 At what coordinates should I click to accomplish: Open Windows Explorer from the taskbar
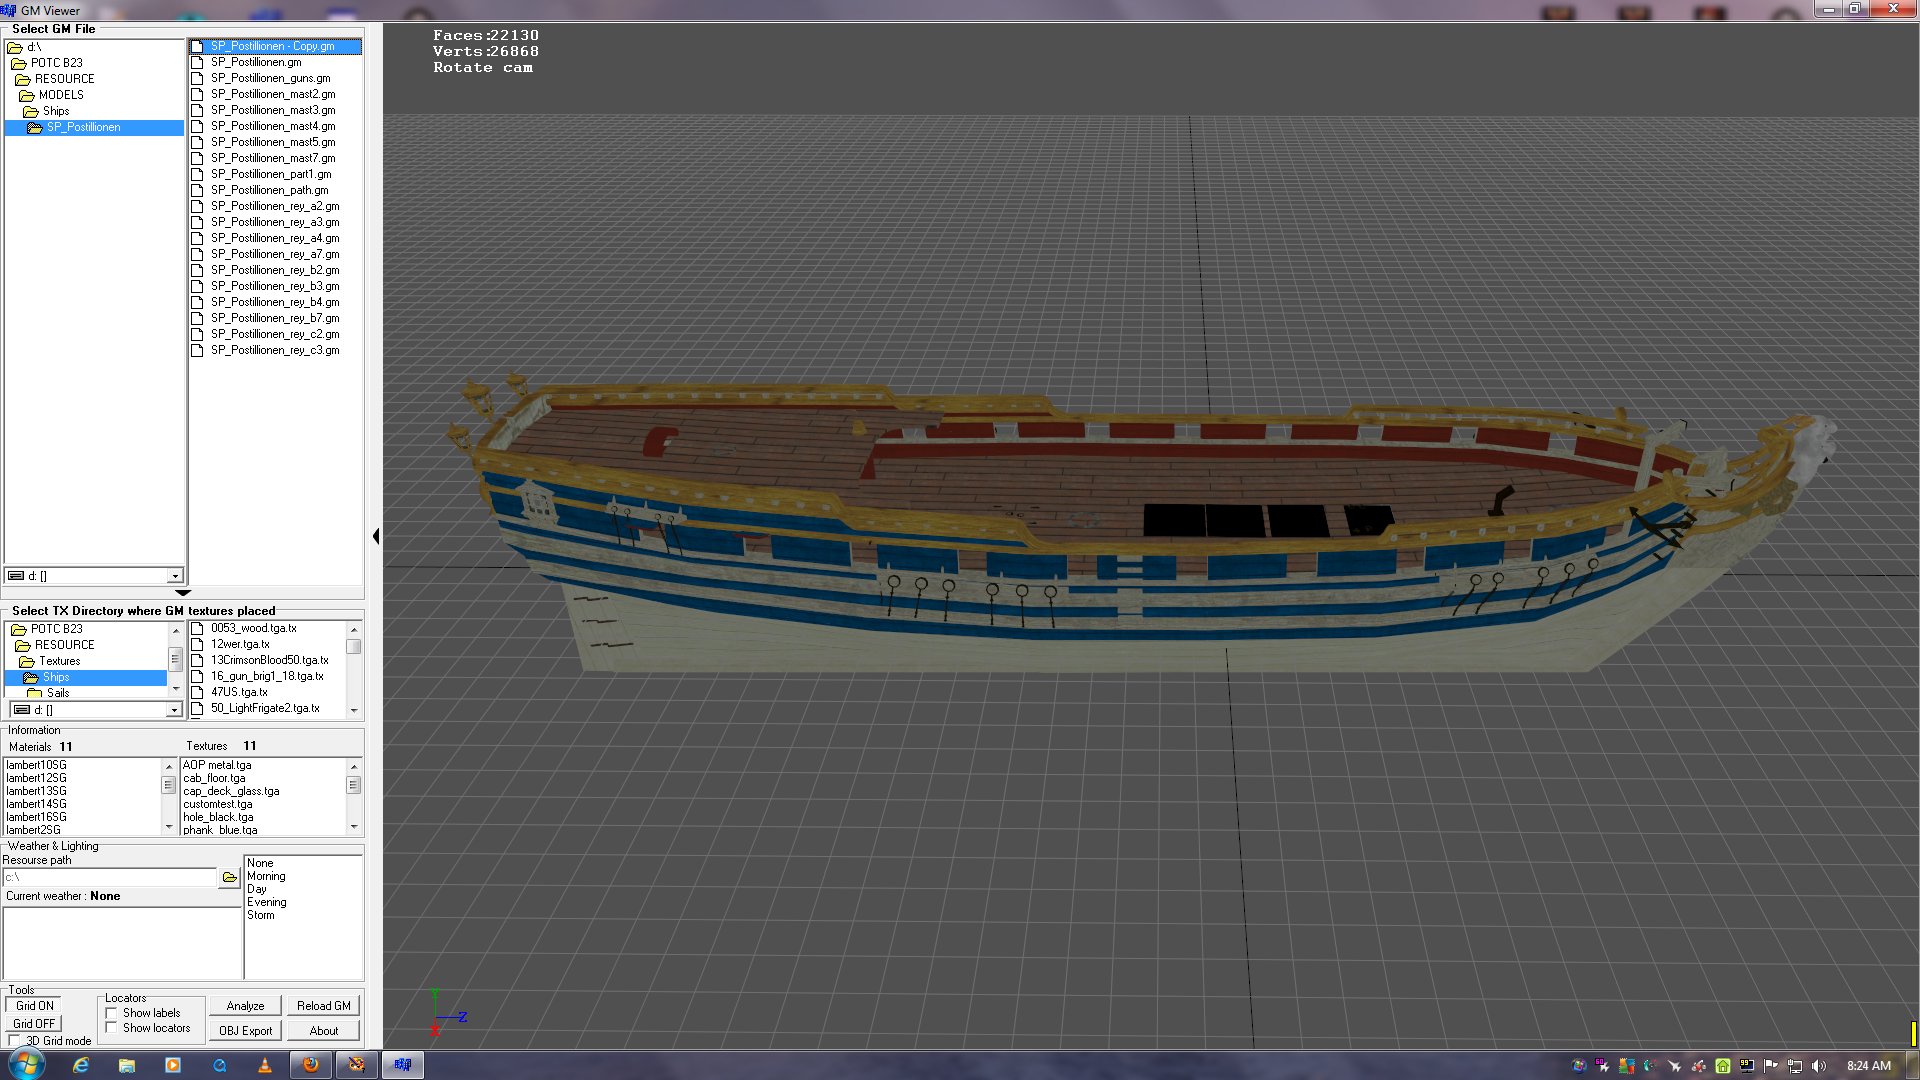(x=127, y=1065)
